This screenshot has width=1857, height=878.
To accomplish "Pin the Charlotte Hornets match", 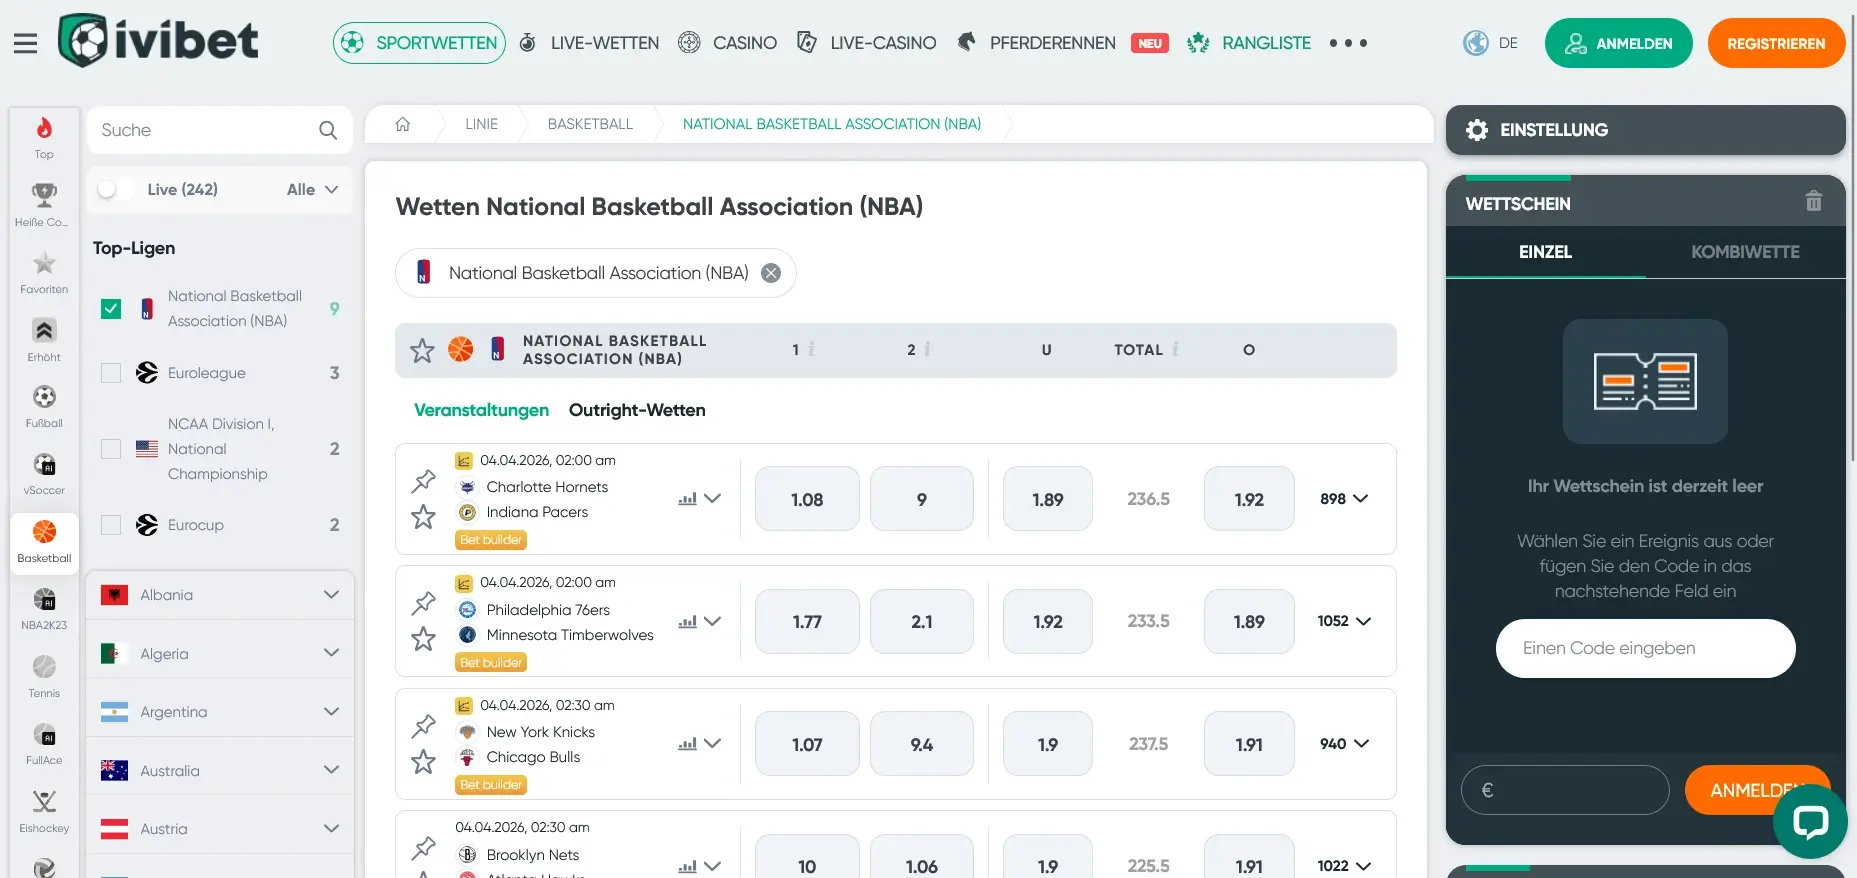I will click(424, 481).
